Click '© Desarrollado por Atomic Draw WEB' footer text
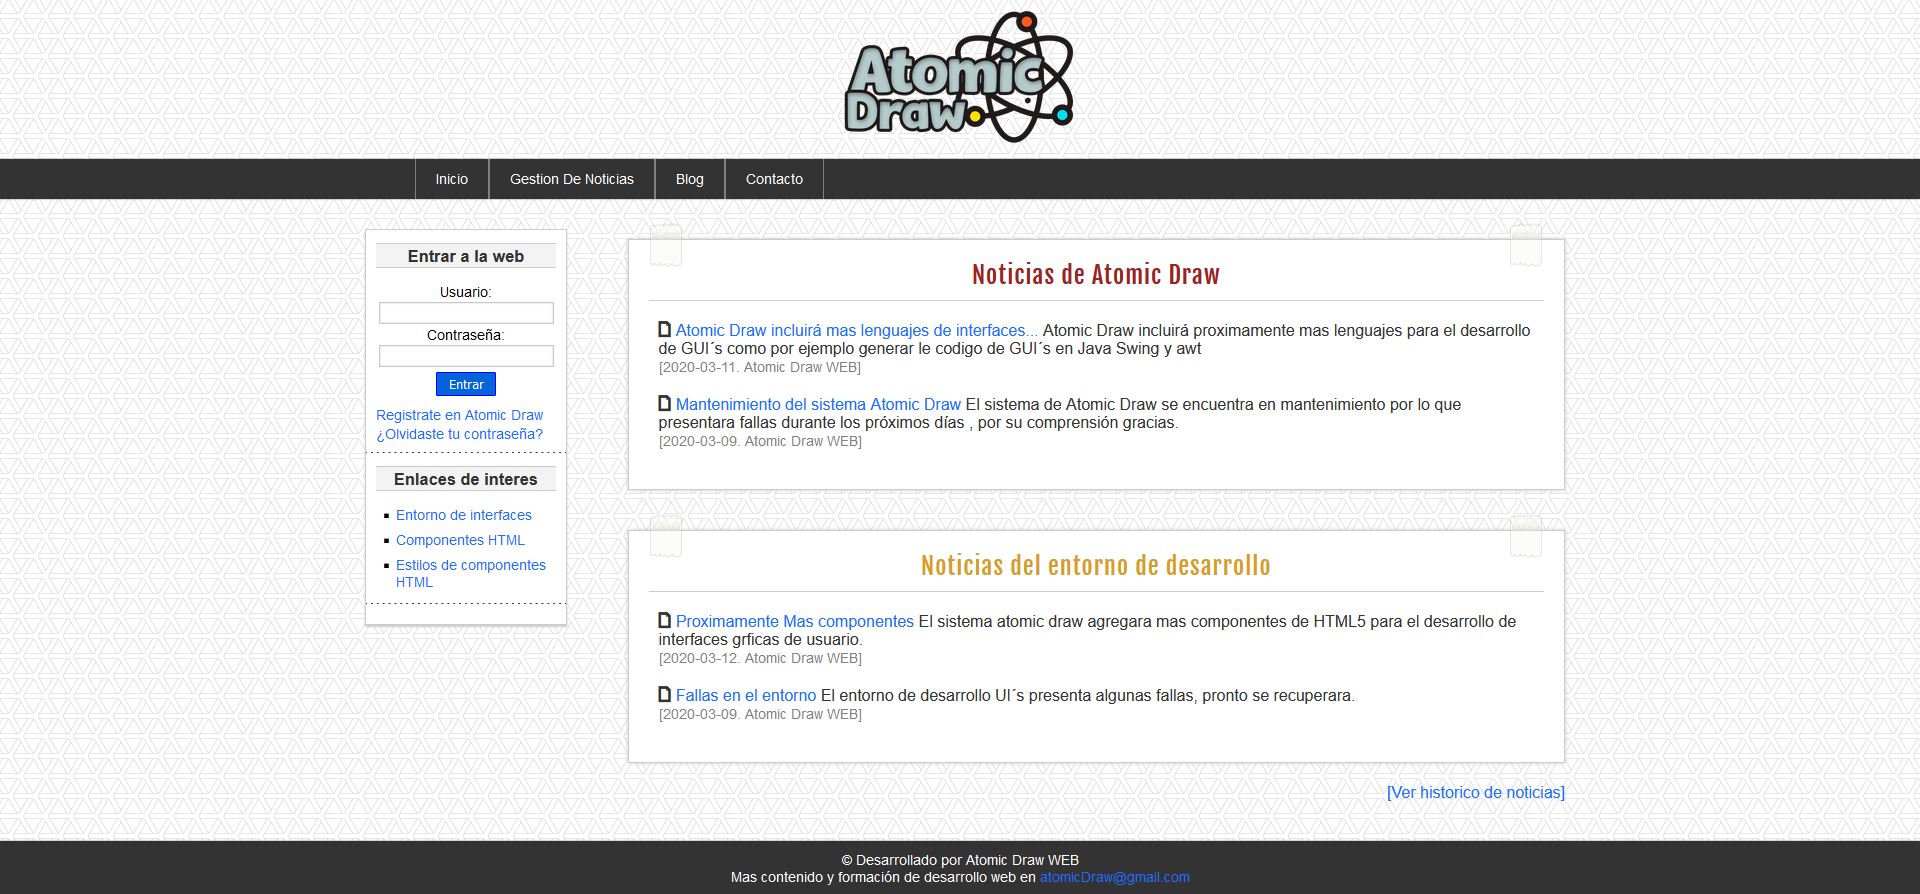1920x894 pixels. click(x=960, y=860)
